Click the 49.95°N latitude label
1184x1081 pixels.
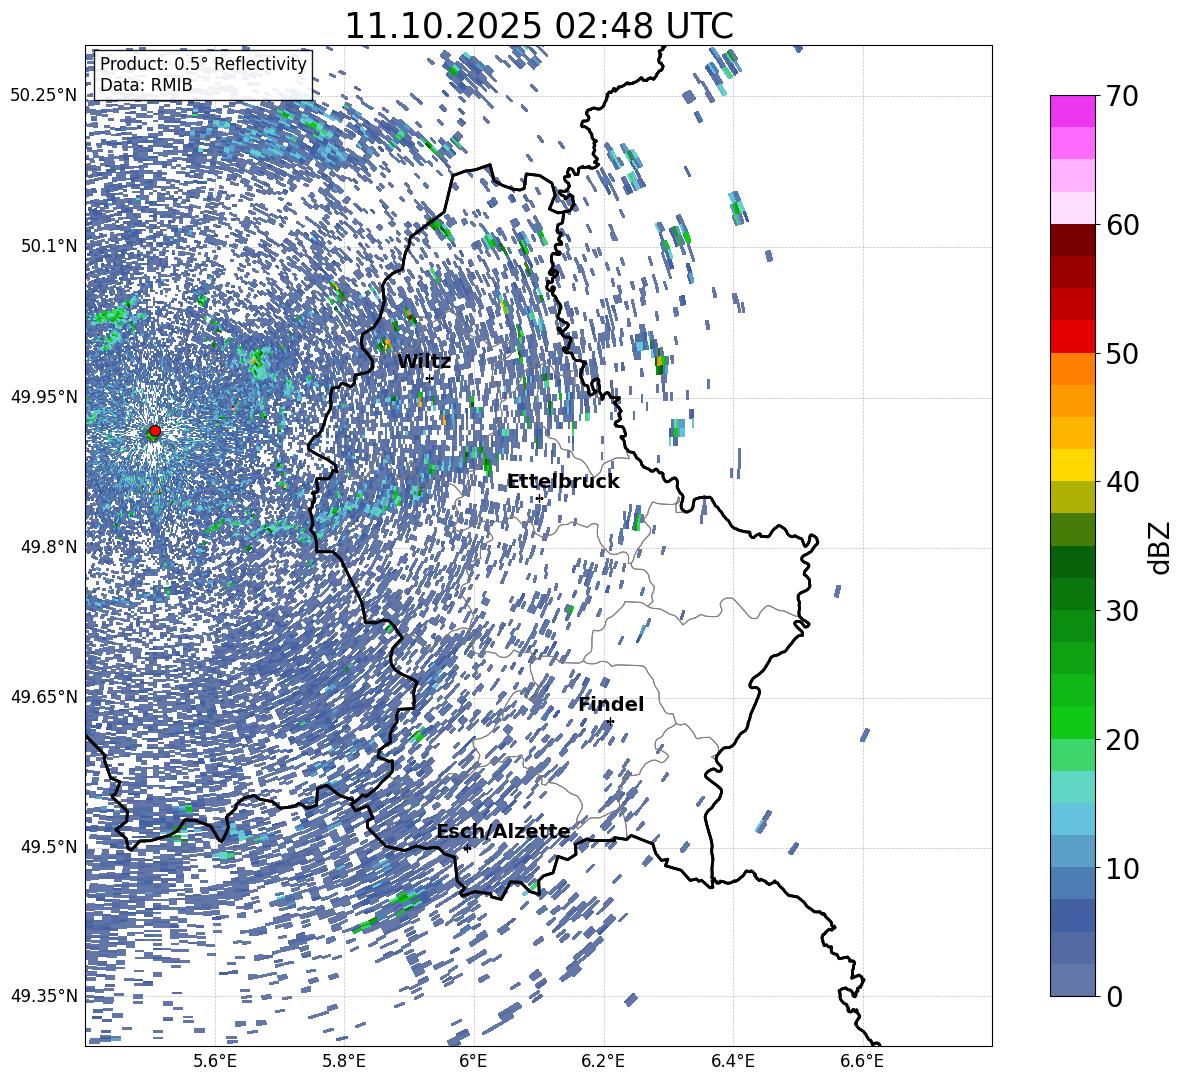coord(44,396)
